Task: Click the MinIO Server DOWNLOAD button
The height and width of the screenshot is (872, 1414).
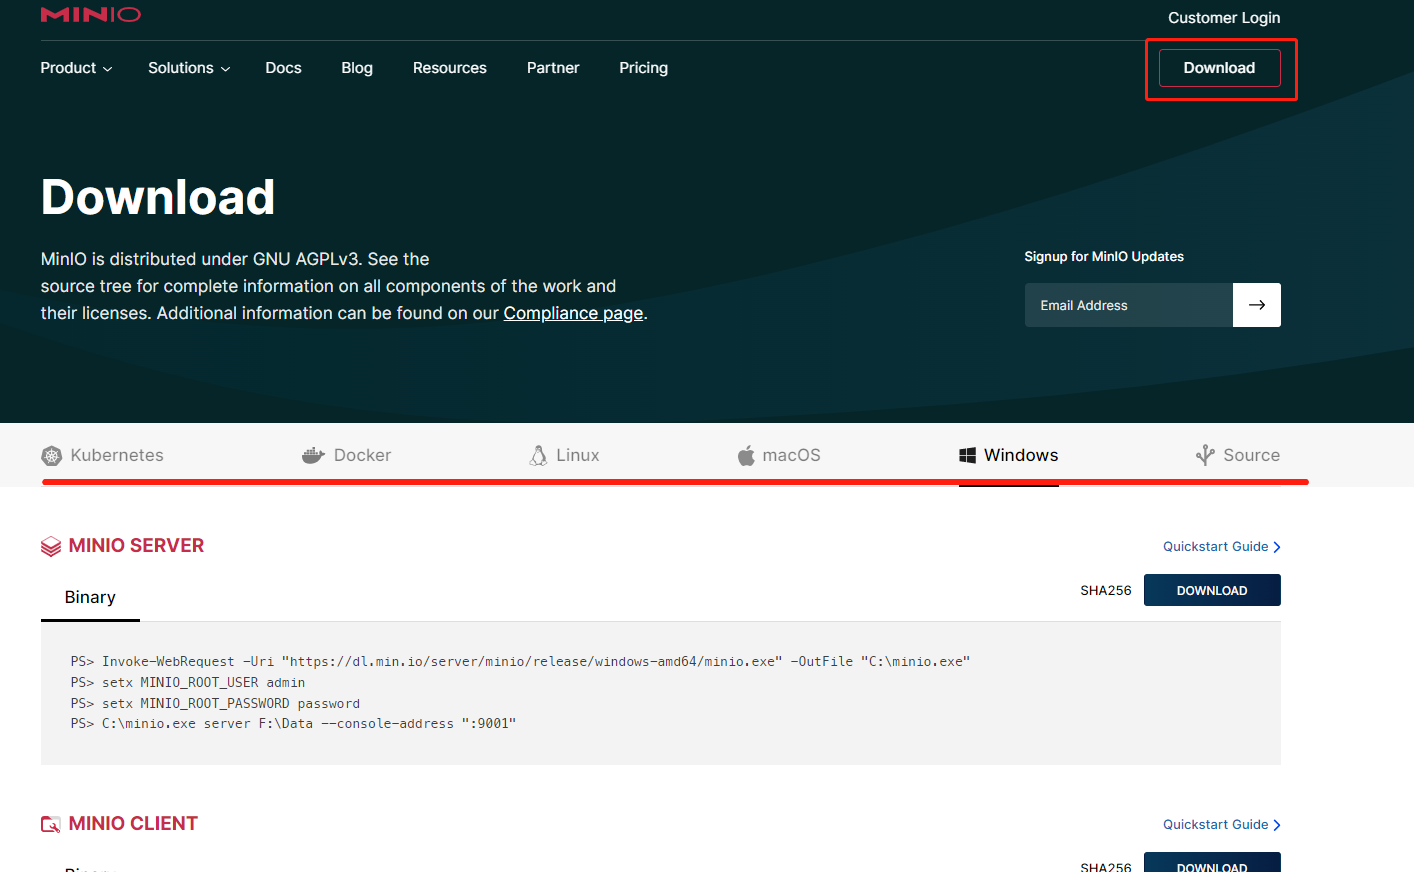Action: (x=1212, y=590)
